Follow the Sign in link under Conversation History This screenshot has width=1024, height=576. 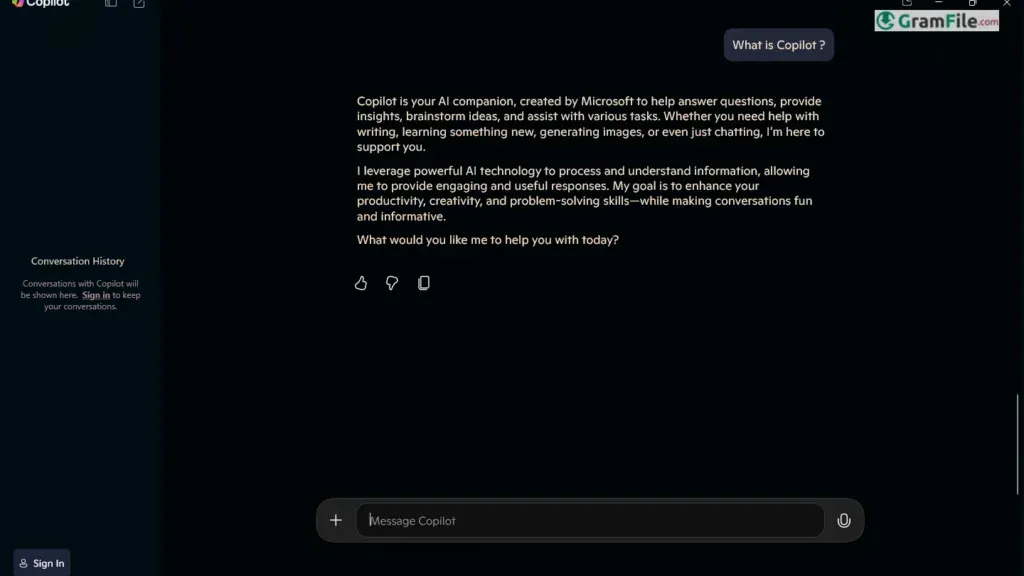coord(96,295)
